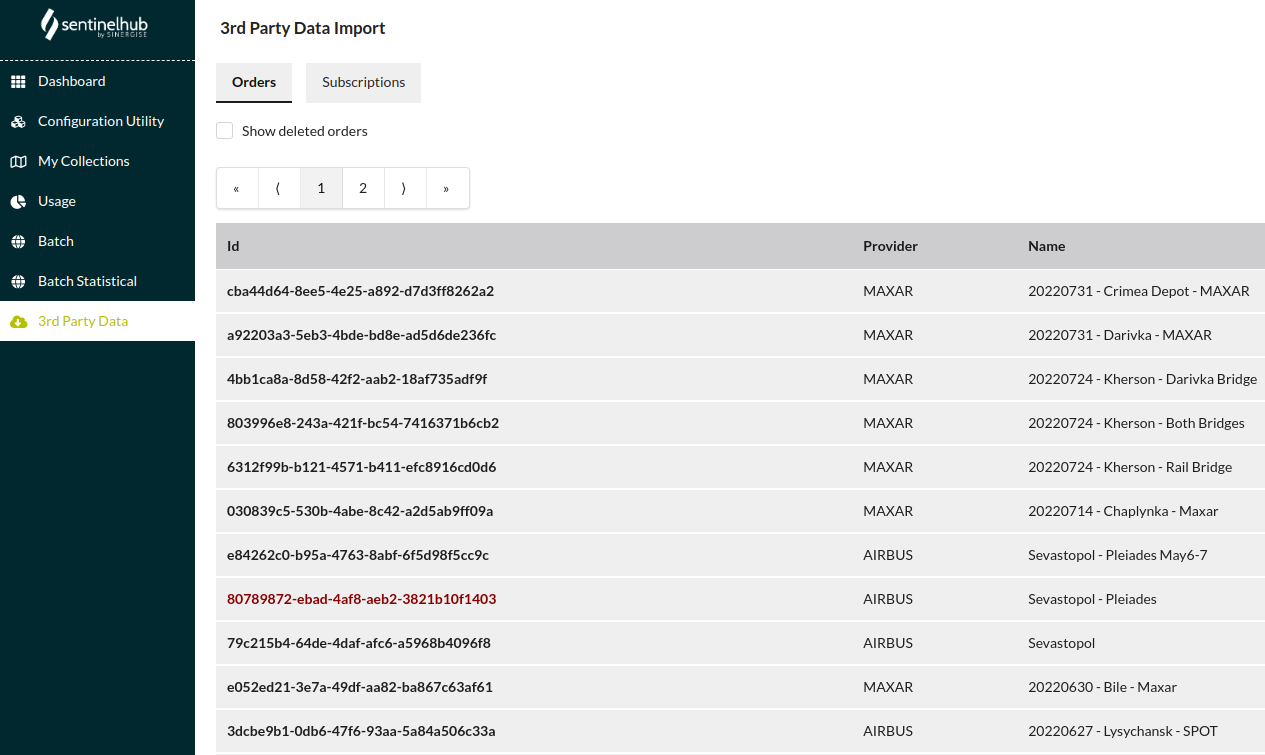Open order e052ed21-3e7a-49df-aa82-ba867c63af61

click(x=360, y=687)
